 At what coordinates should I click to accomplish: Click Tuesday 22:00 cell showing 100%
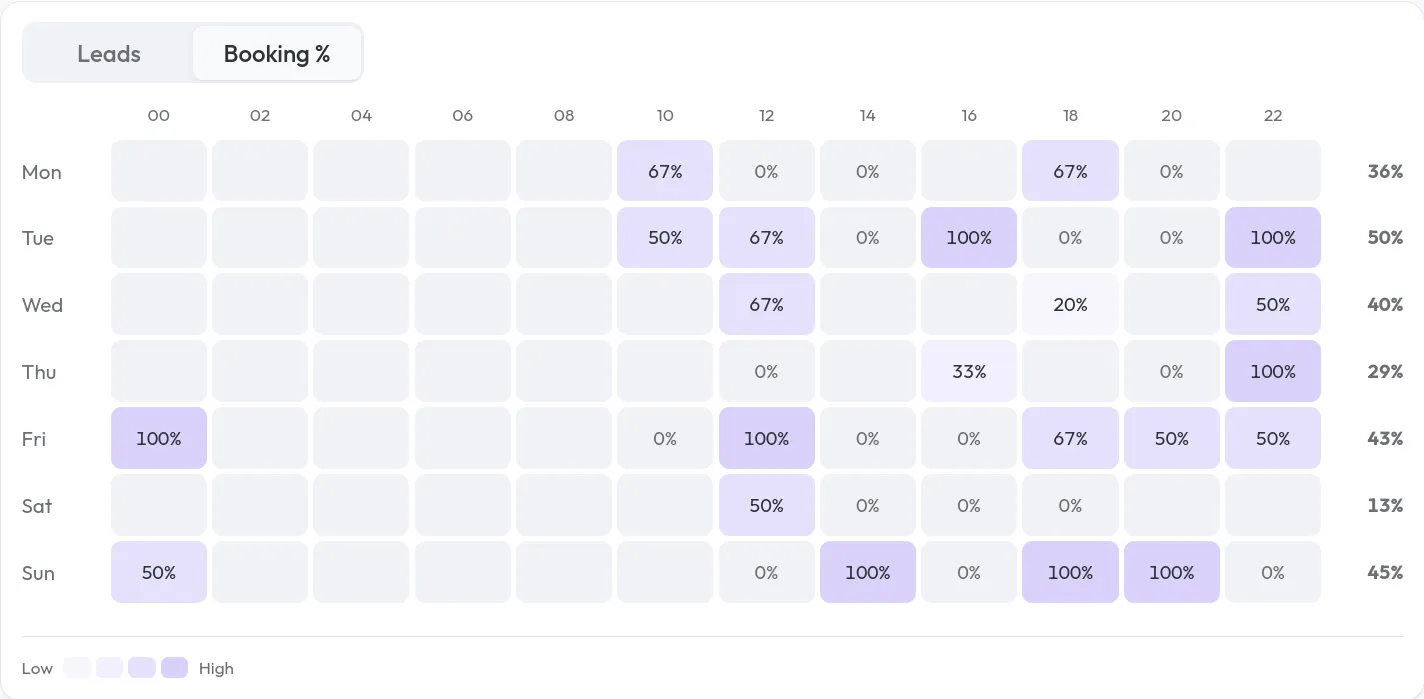click(1272, 238)
